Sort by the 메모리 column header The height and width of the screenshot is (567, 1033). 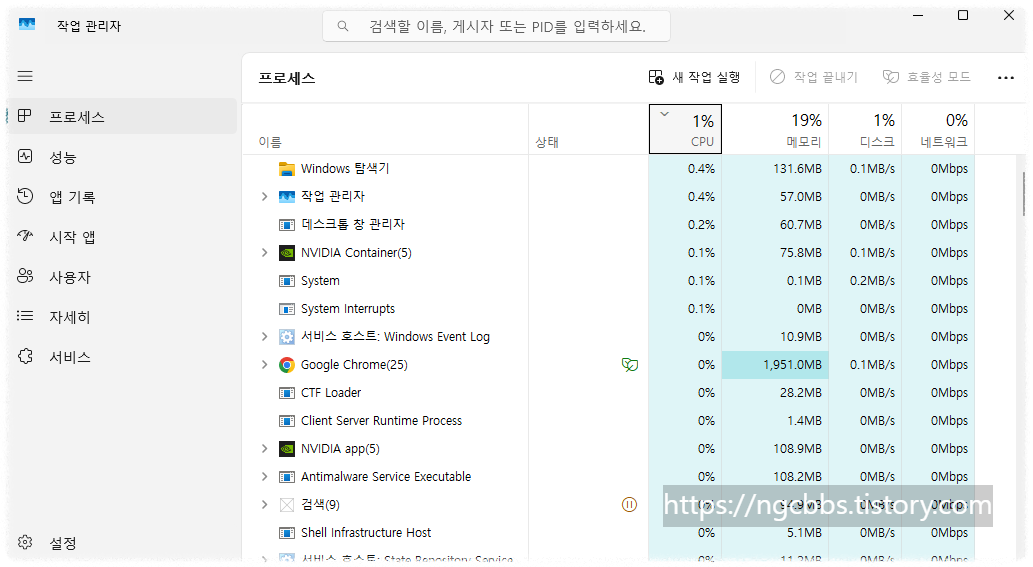coord(775,129)
